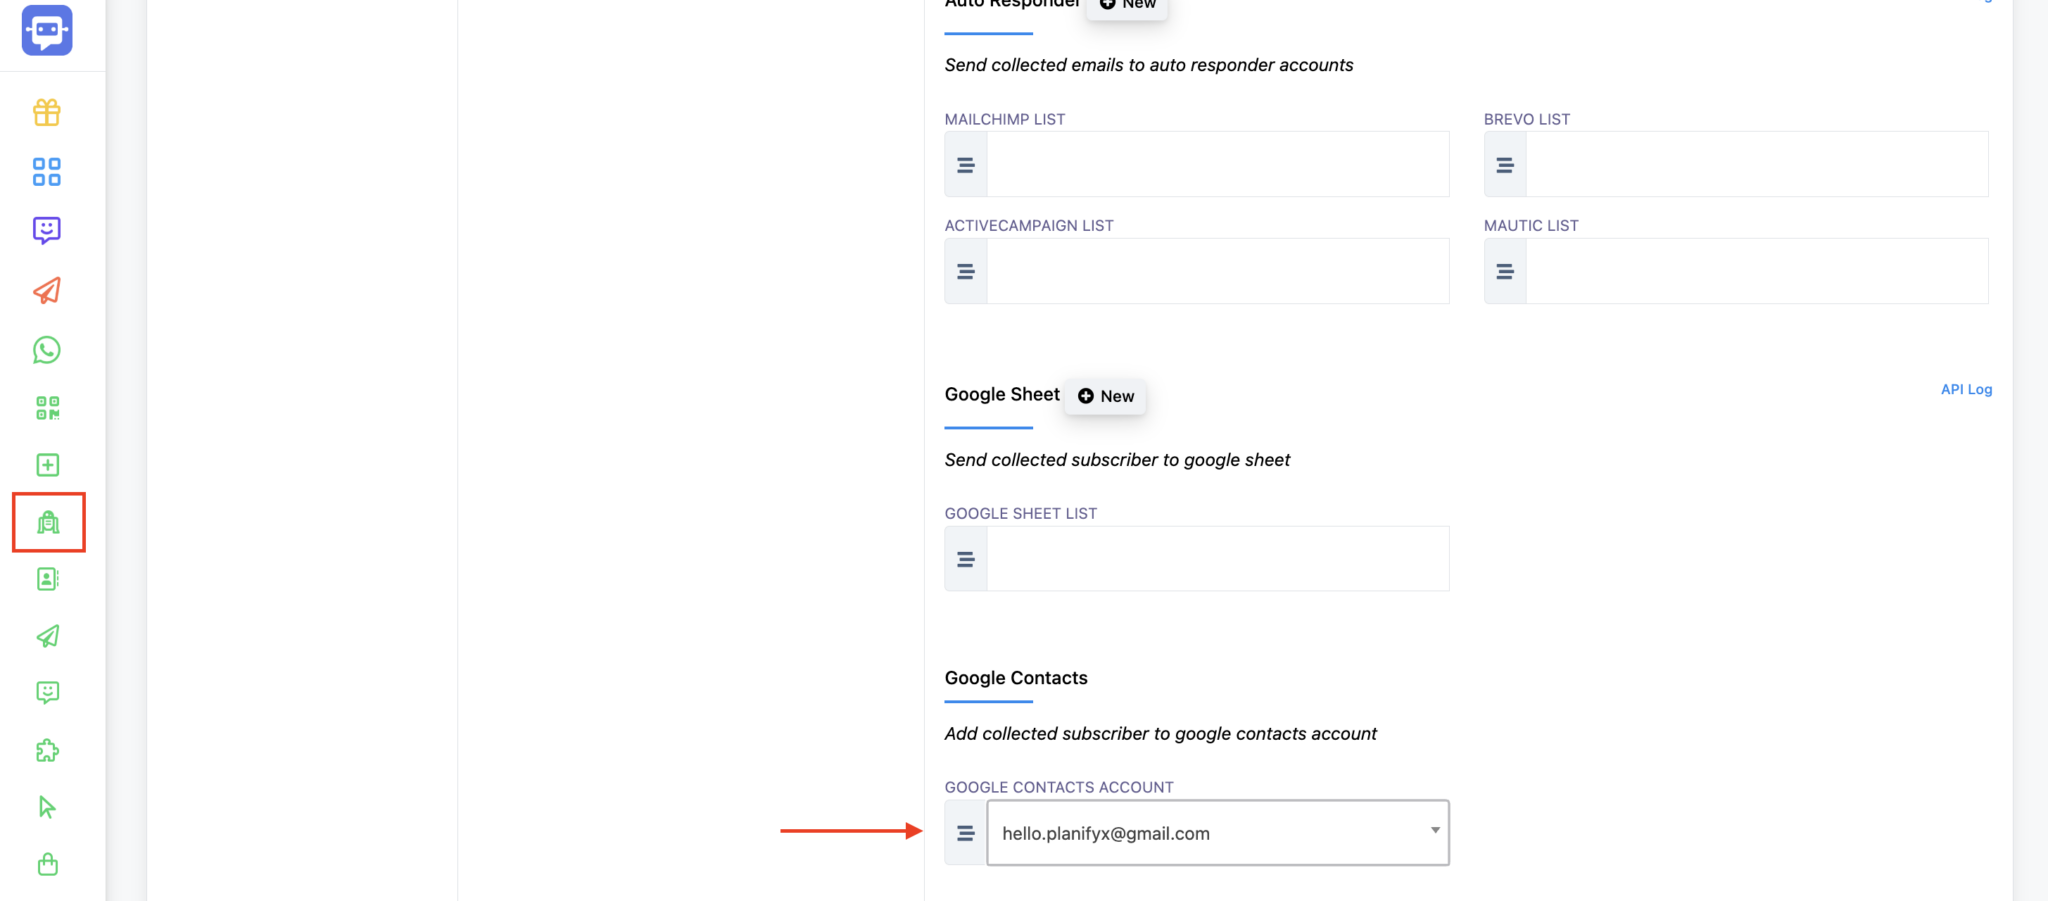Open the puzzle piece integrations icon

click(48, 750)
